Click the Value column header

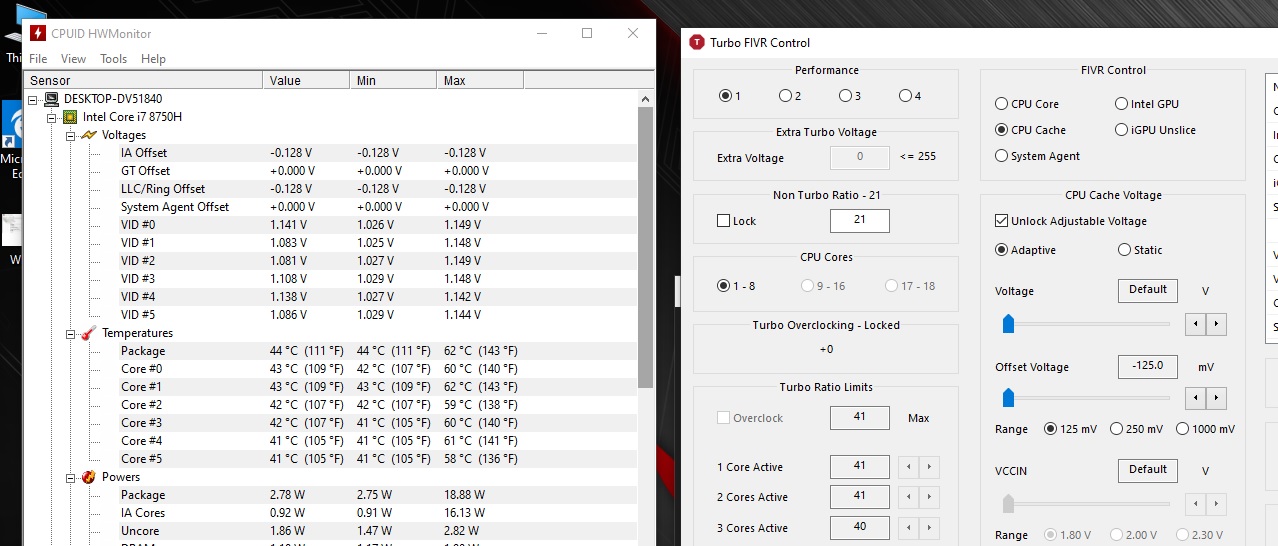coord(306,80)
